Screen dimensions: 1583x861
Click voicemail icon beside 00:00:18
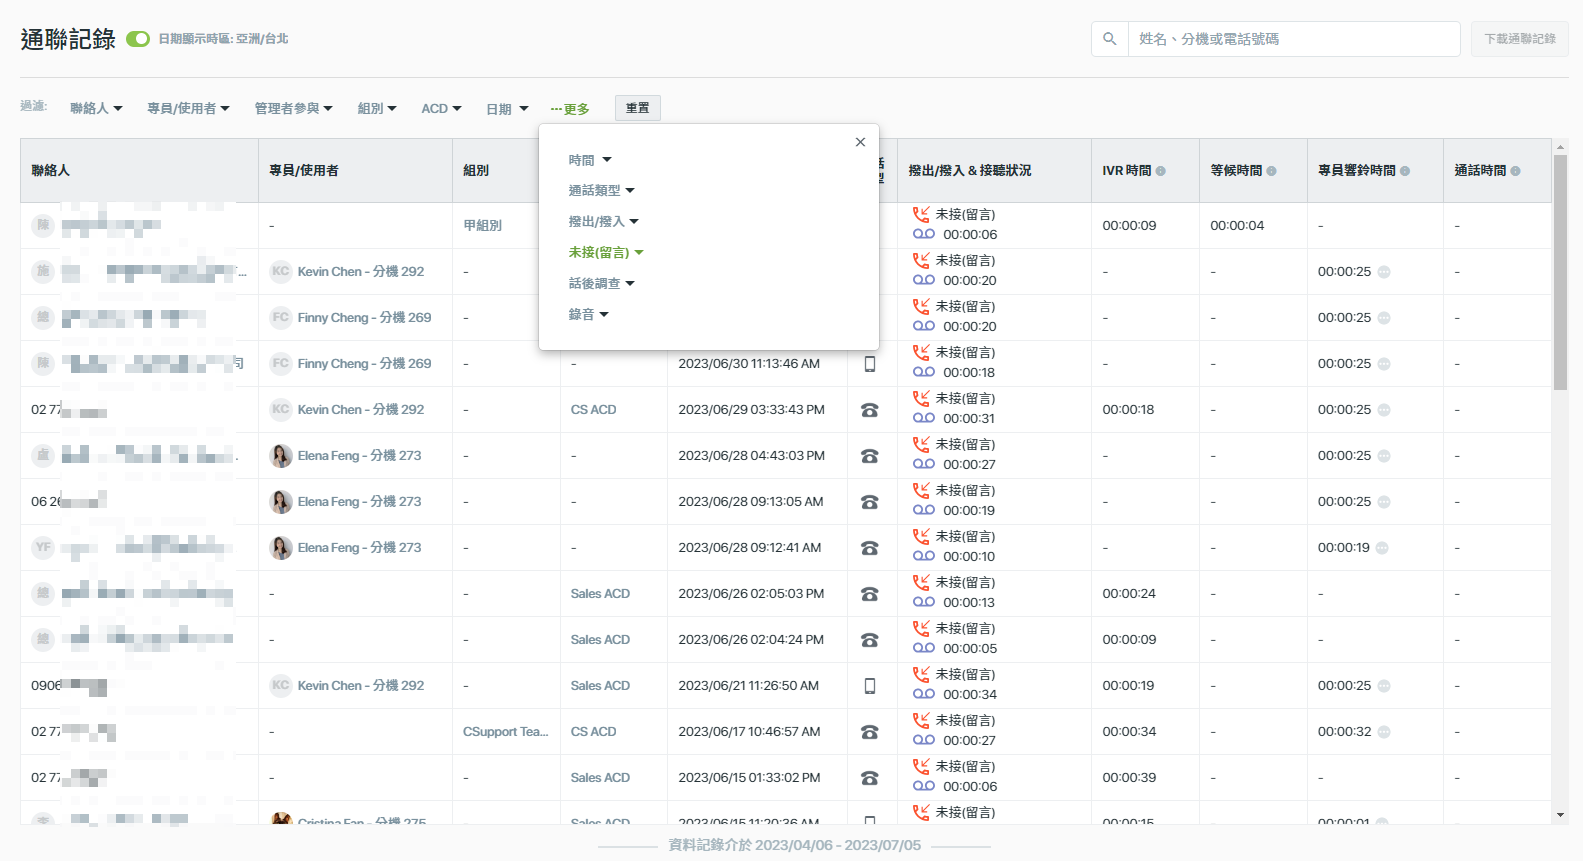point(924,372)
